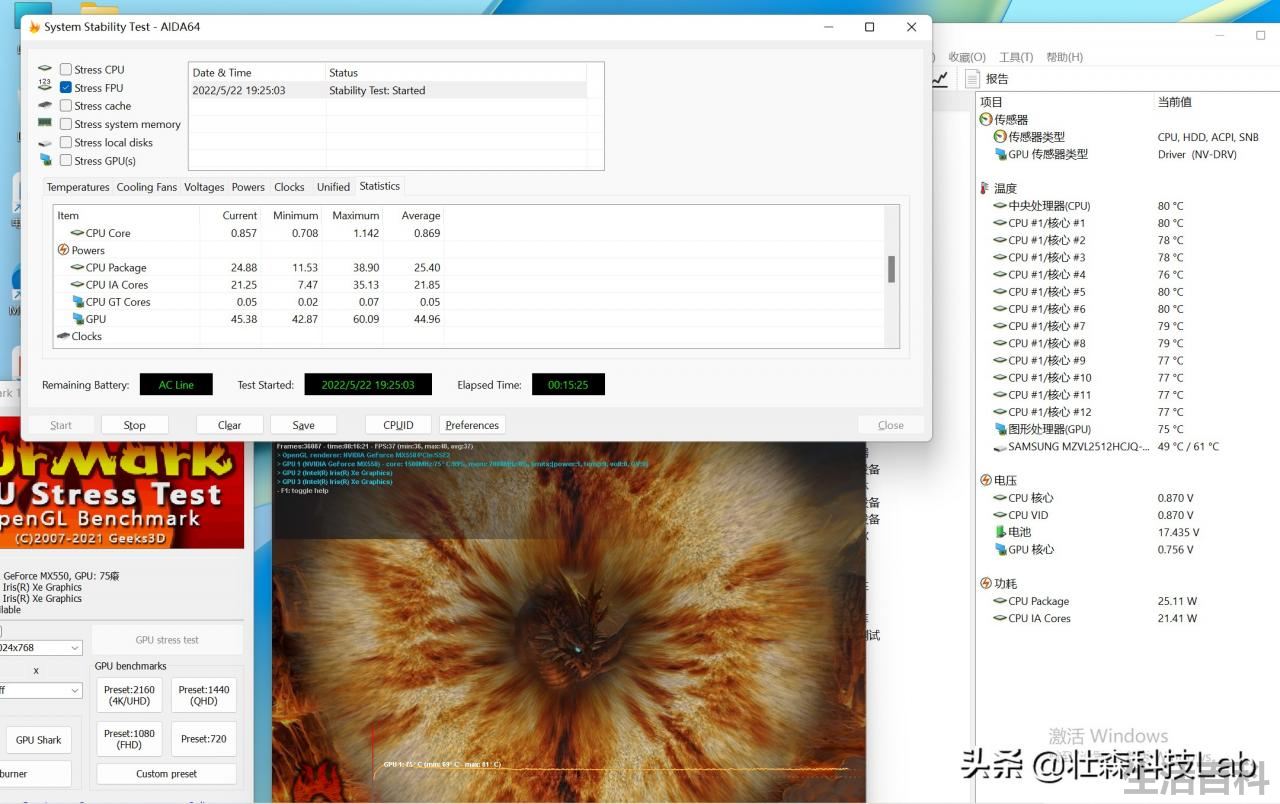Open the Preferences button
This screenshot has width=1280, height=804.
pos(472,425)
